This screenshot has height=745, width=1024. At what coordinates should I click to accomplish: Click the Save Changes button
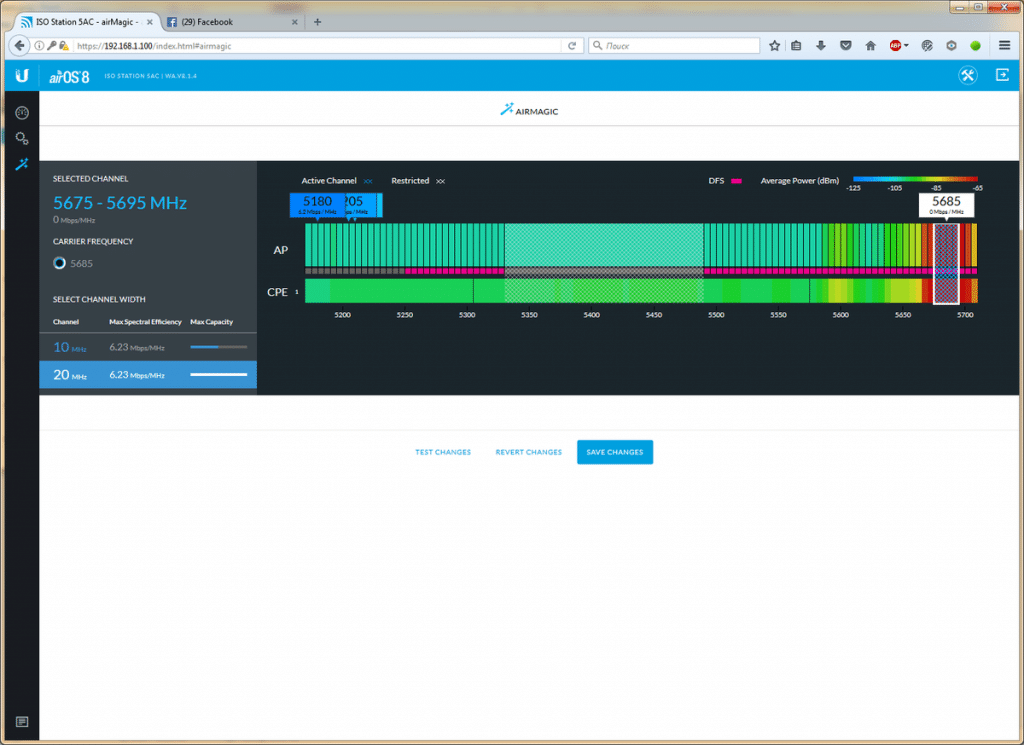[614, 452]
